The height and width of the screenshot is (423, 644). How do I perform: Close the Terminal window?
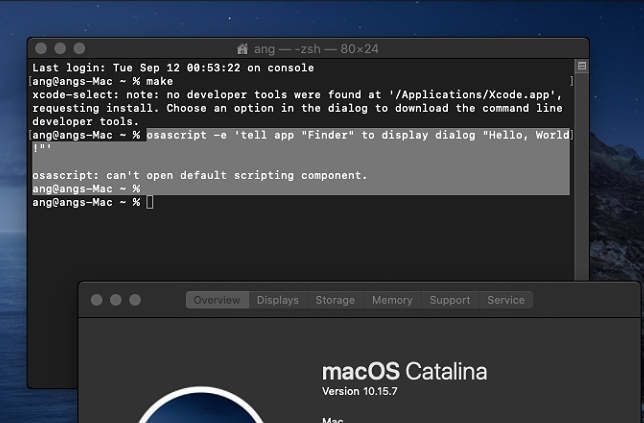click(41, 48)
